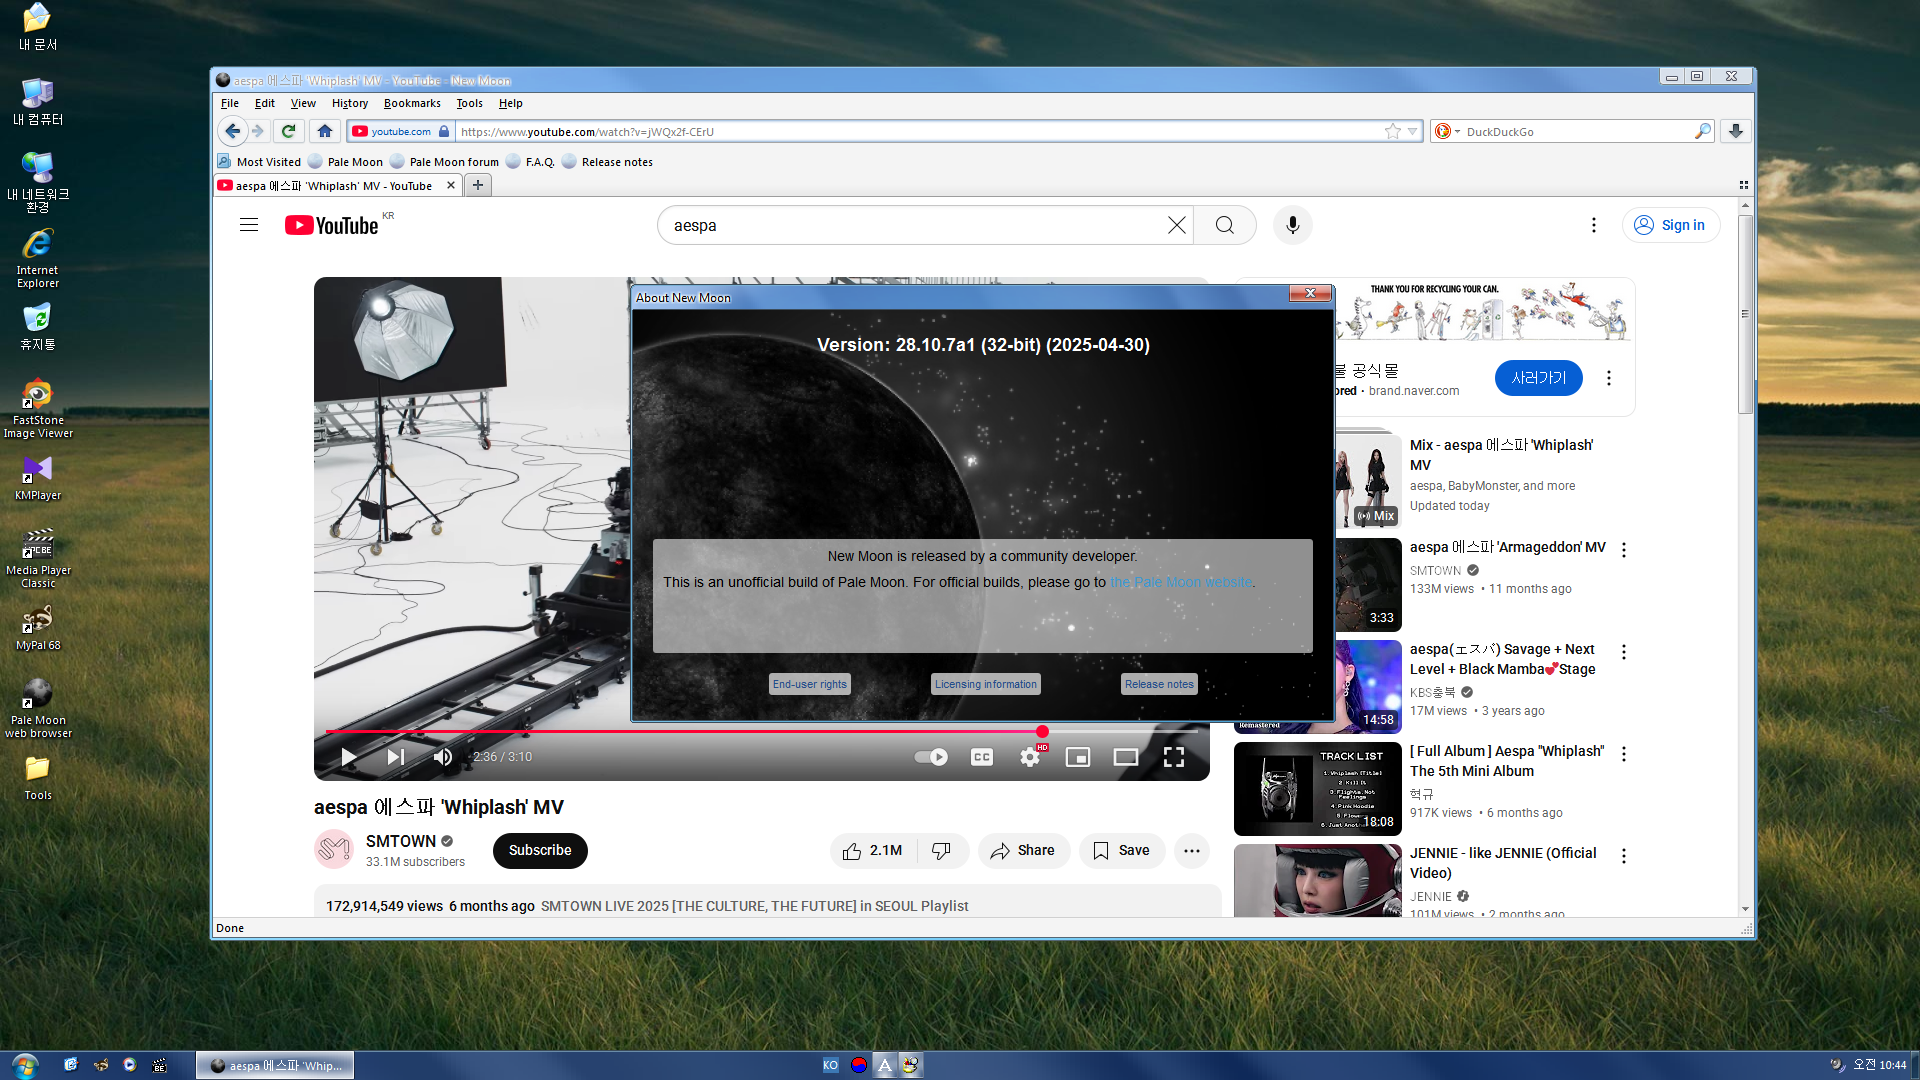The height and width of the screenshot is (1080, 1920).
Task: Toggle the autoplay switch
Action: pos(931,757)
